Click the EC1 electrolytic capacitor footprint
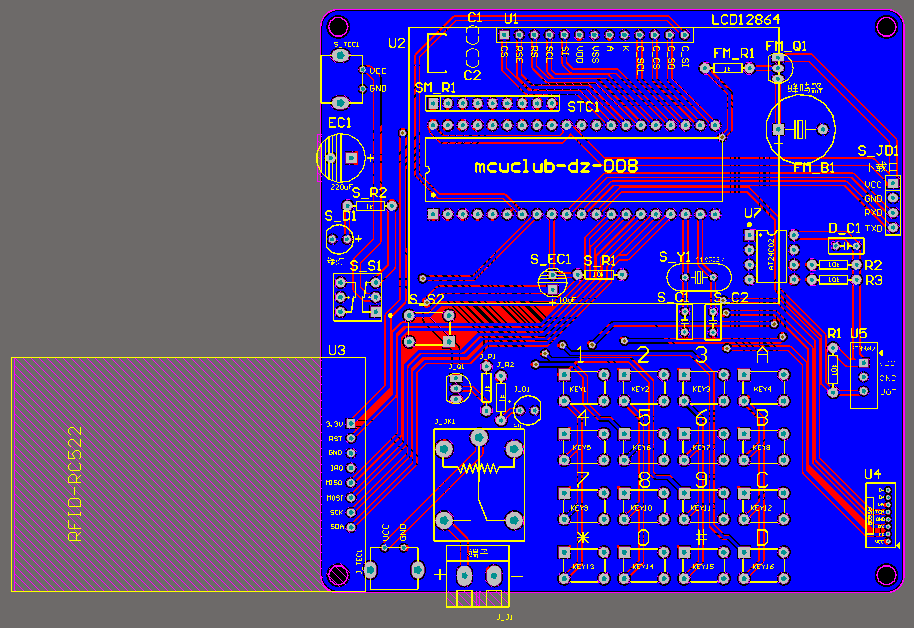Viewport: 914px width, 628px height. click(x=341, y=157)
